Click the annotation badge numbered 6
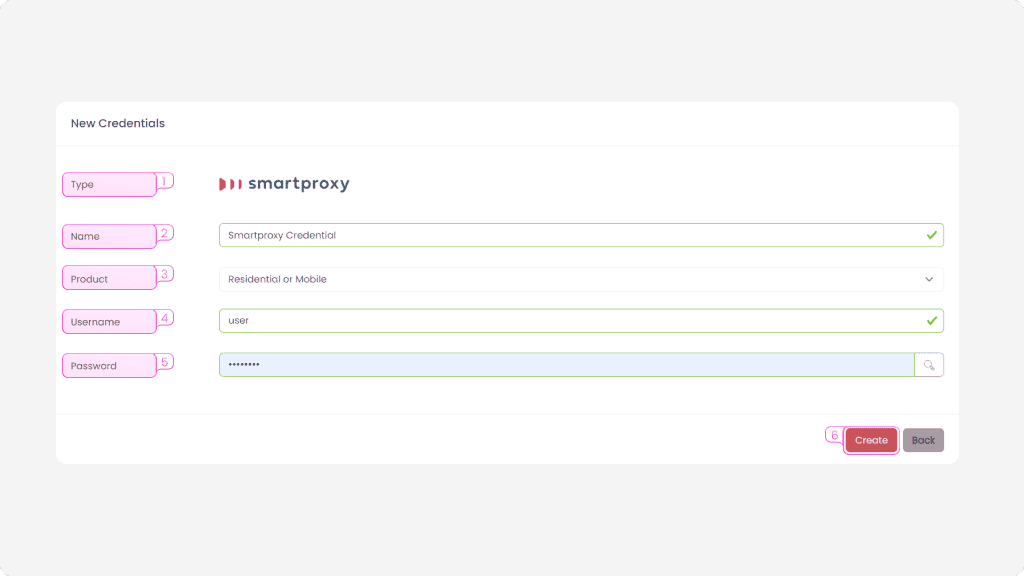Screen dimensions: 1024x576 coord(834,435)
